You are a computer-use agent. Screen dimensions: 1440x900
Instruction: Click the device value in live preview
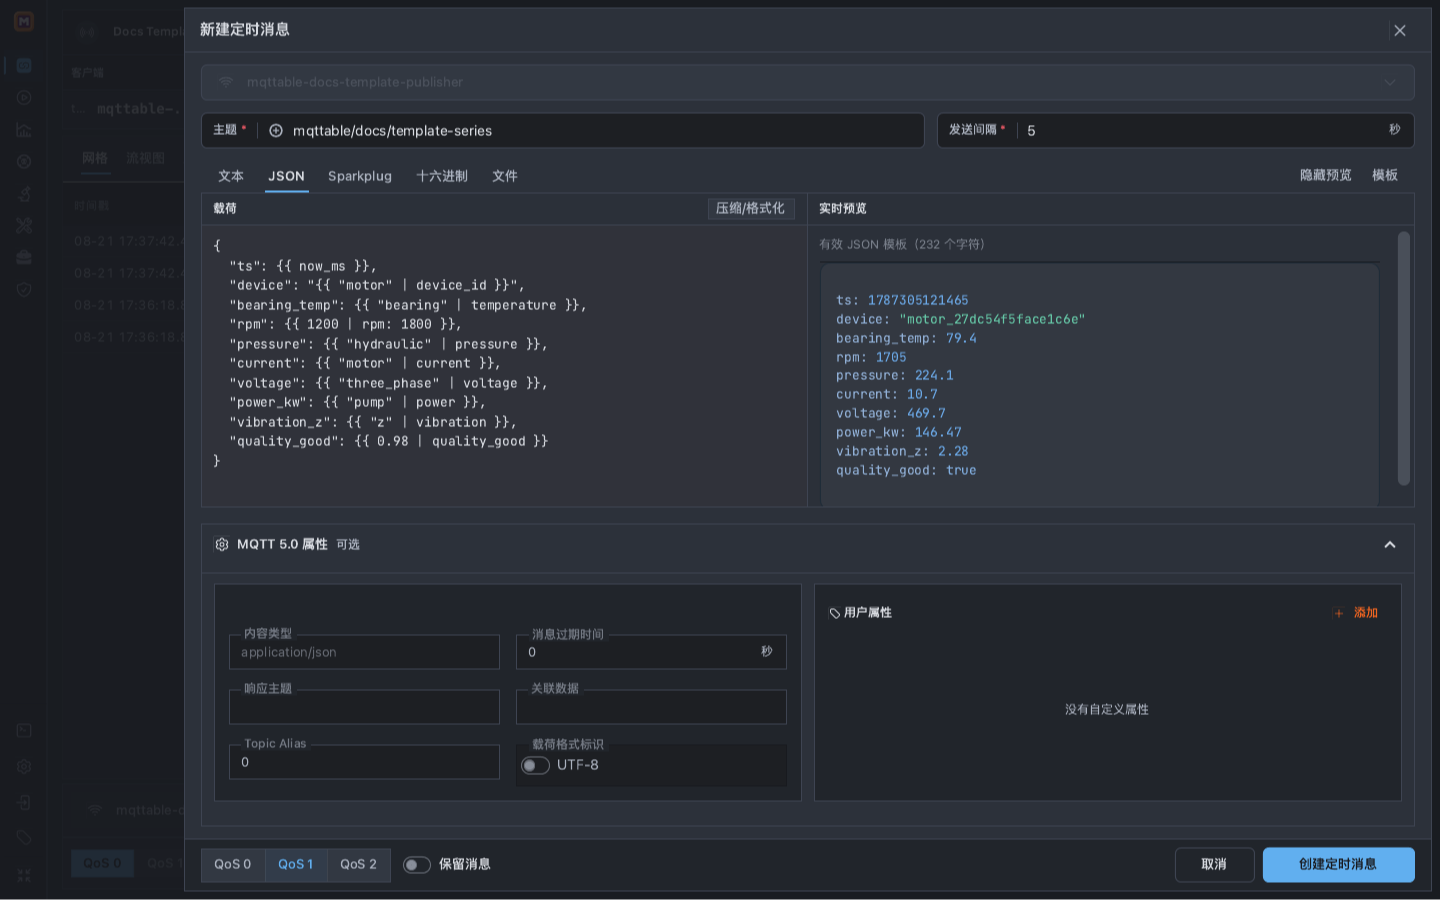[992, 319]
